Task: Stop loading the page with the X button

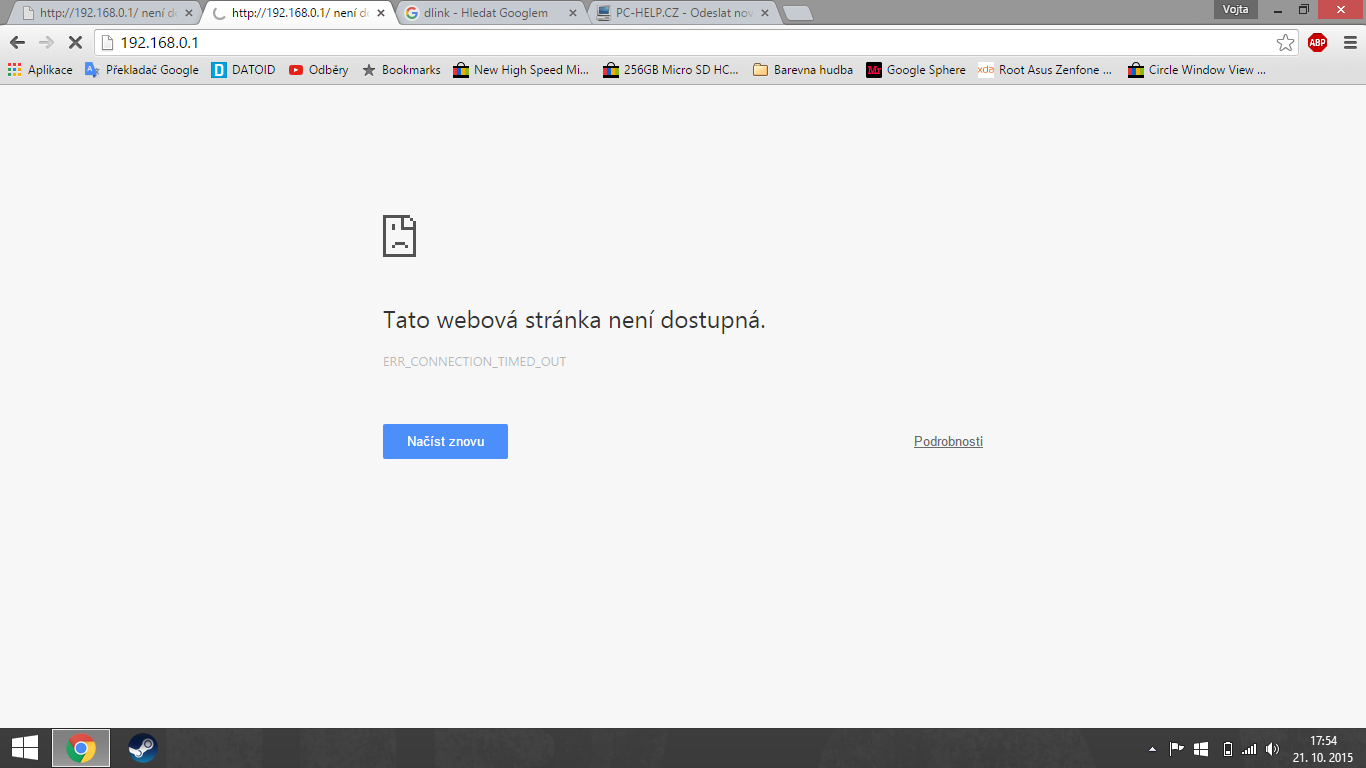Action: click(x=75, y=42)
